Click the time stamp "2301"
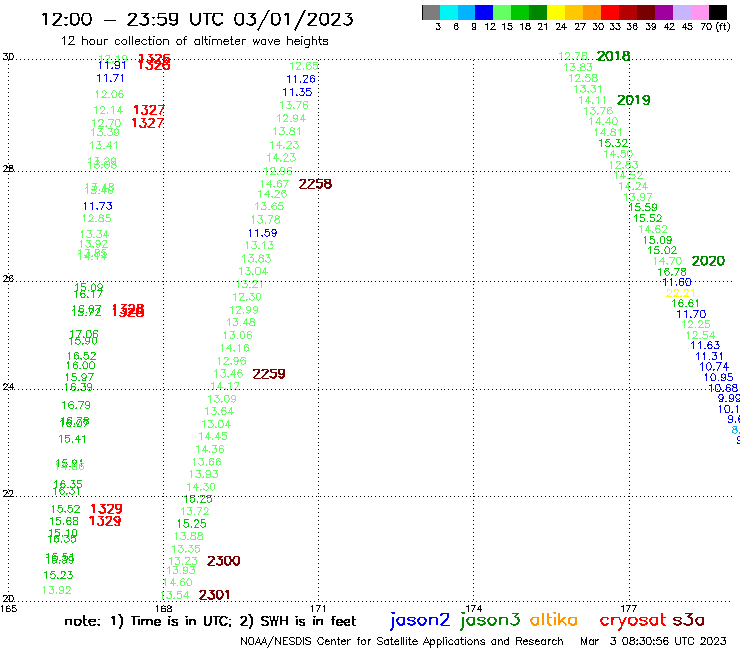 (214, 595)
